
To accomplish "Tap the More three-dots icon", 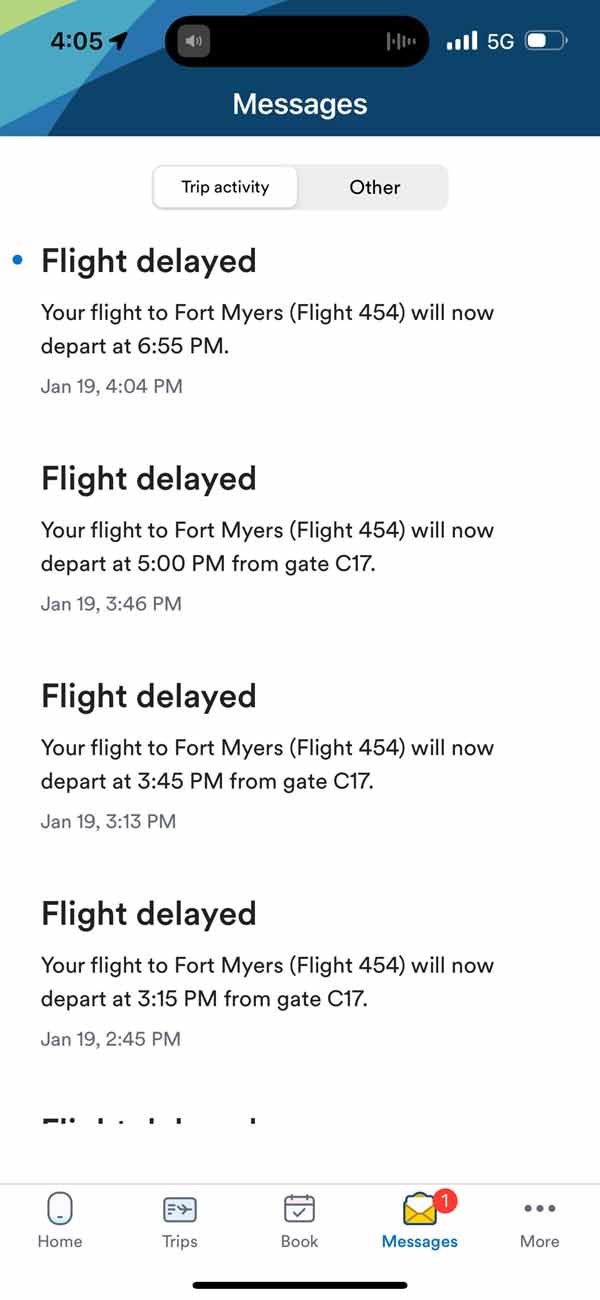I will [x=539, y=1209].
